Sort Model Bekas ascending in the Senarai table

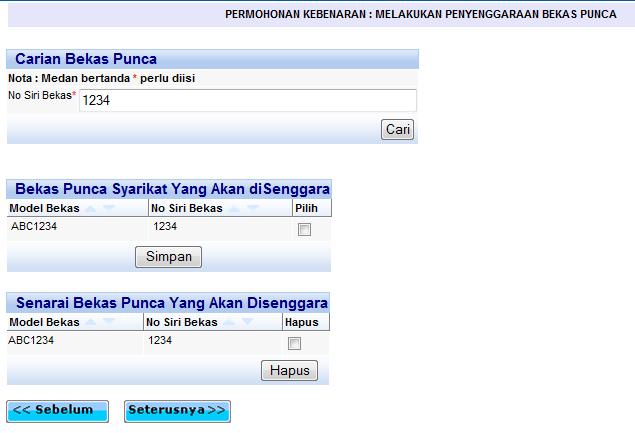[x=92, y=322]
